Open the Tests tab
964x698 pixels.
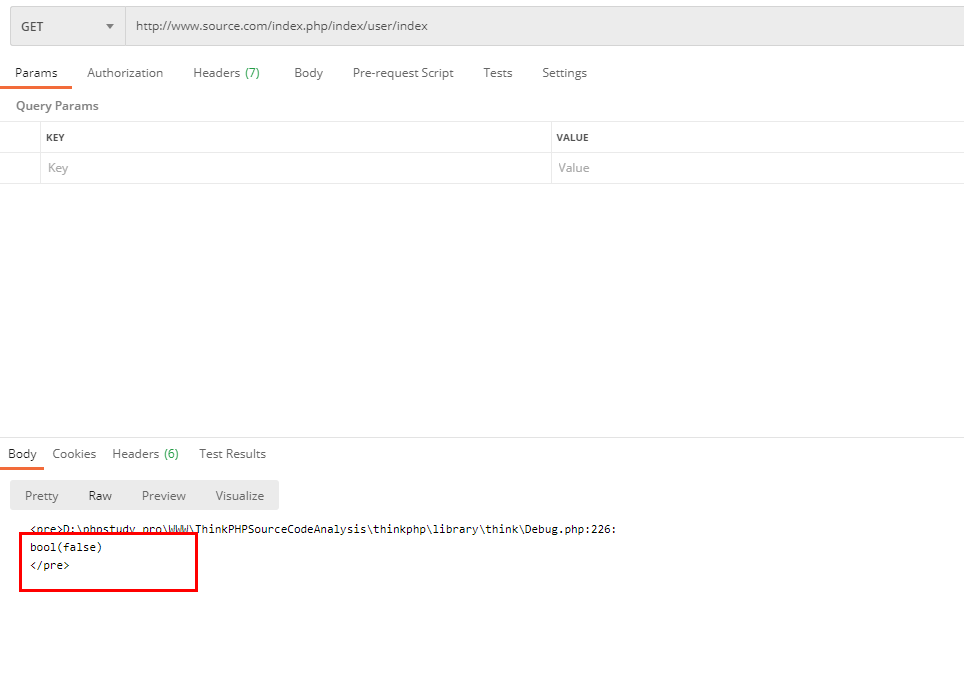497,73
